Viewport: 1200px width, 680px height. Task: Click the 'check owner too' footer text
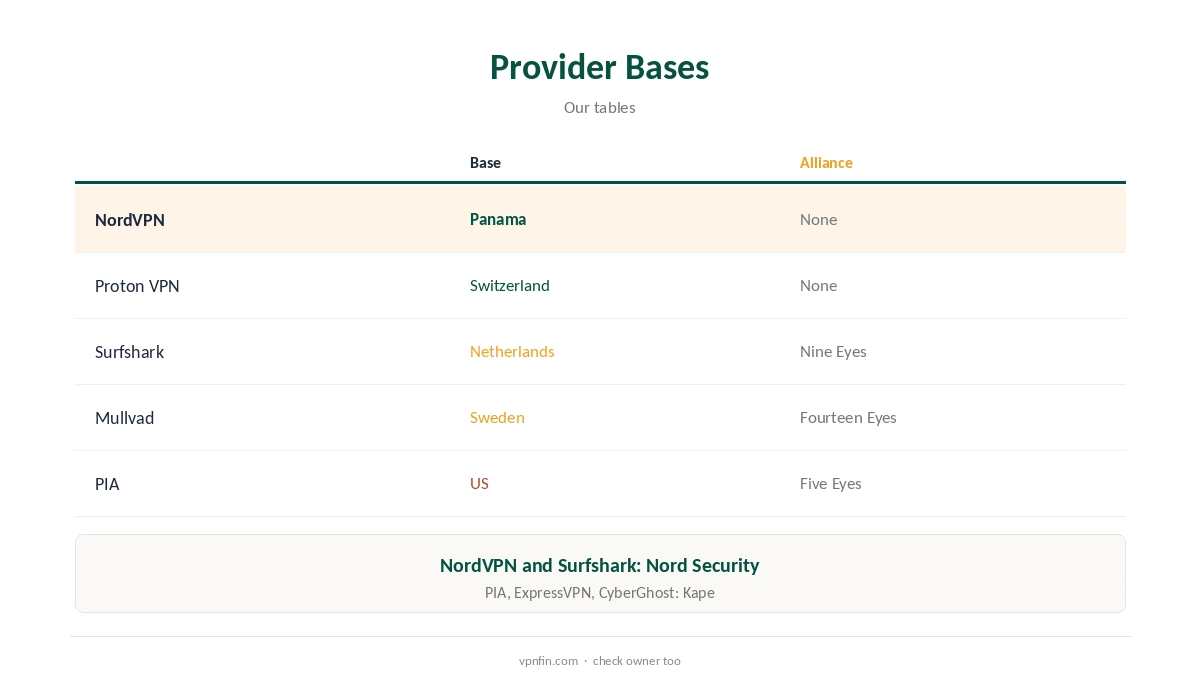point(636,661)
